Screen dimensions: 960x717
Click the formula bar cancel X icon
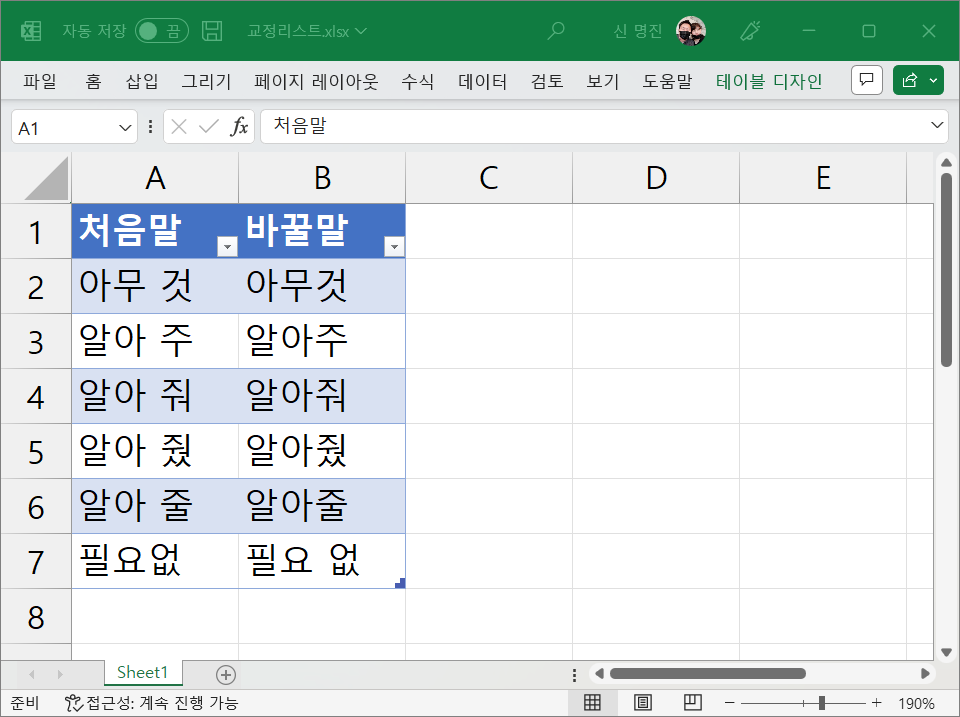pos(179,127)
